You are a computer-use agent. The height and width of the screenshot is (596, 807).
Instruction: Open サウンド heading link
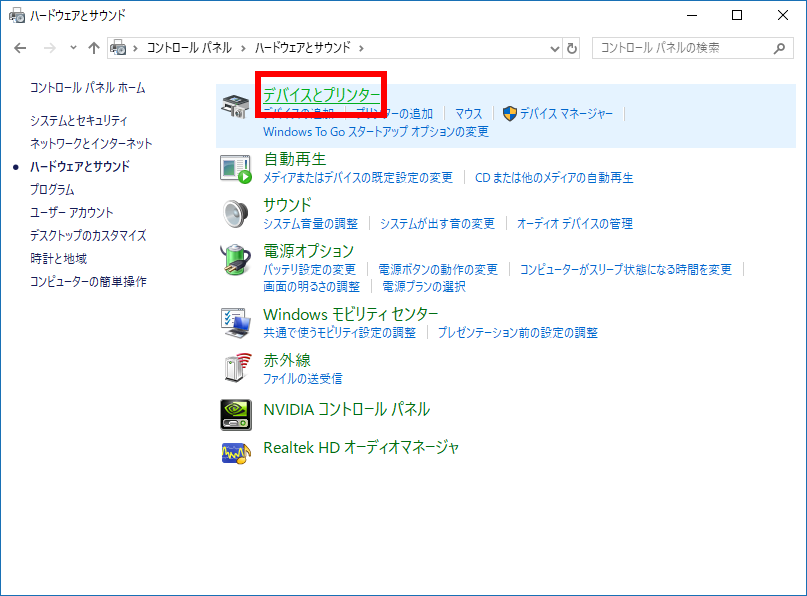point(287,205)
